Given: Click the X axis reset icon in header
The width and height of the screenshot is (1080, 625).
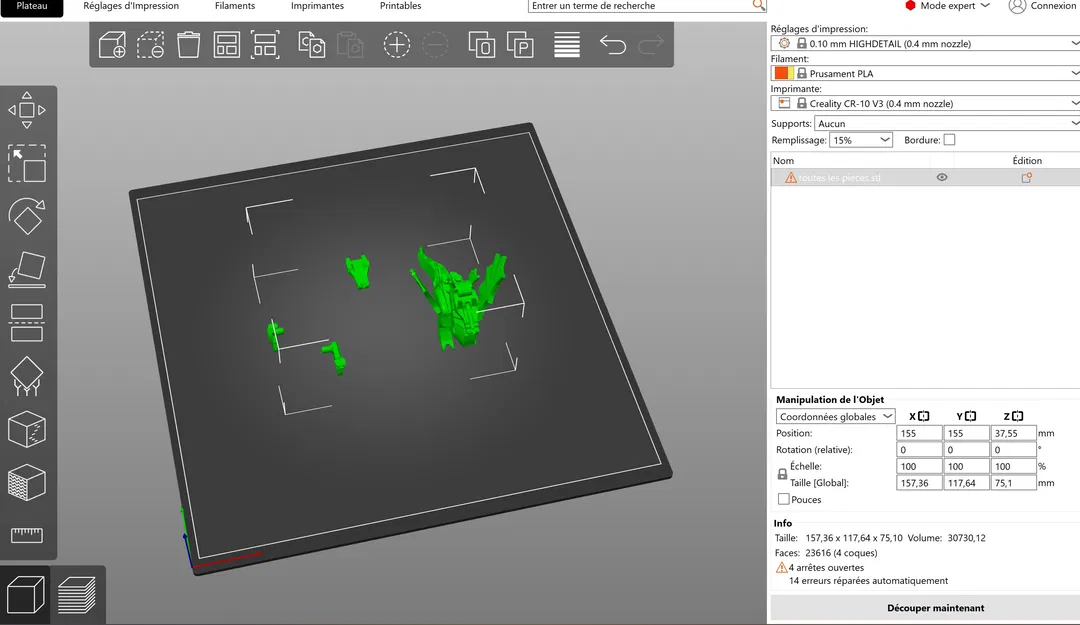Looking at the screenshot, I should 924,416.
